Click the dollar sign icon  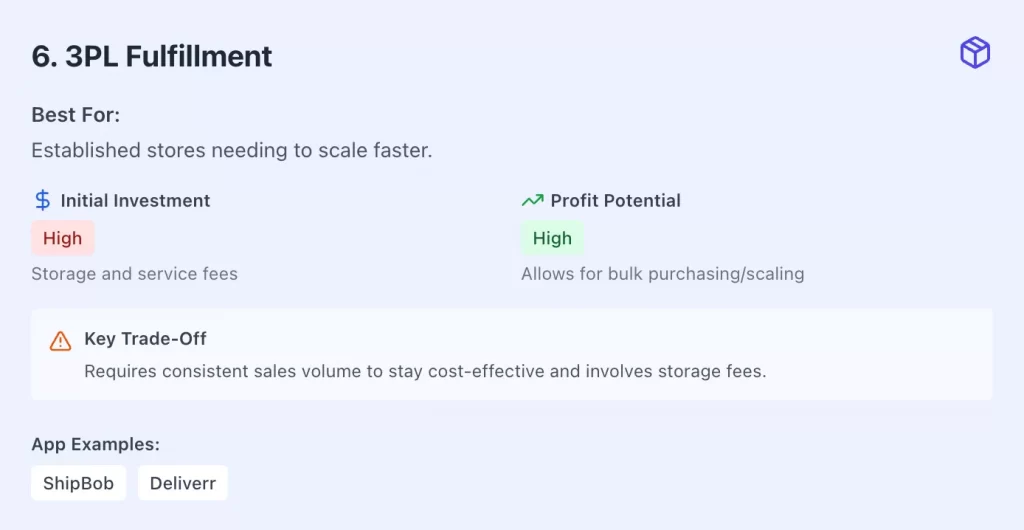point(42,200)
